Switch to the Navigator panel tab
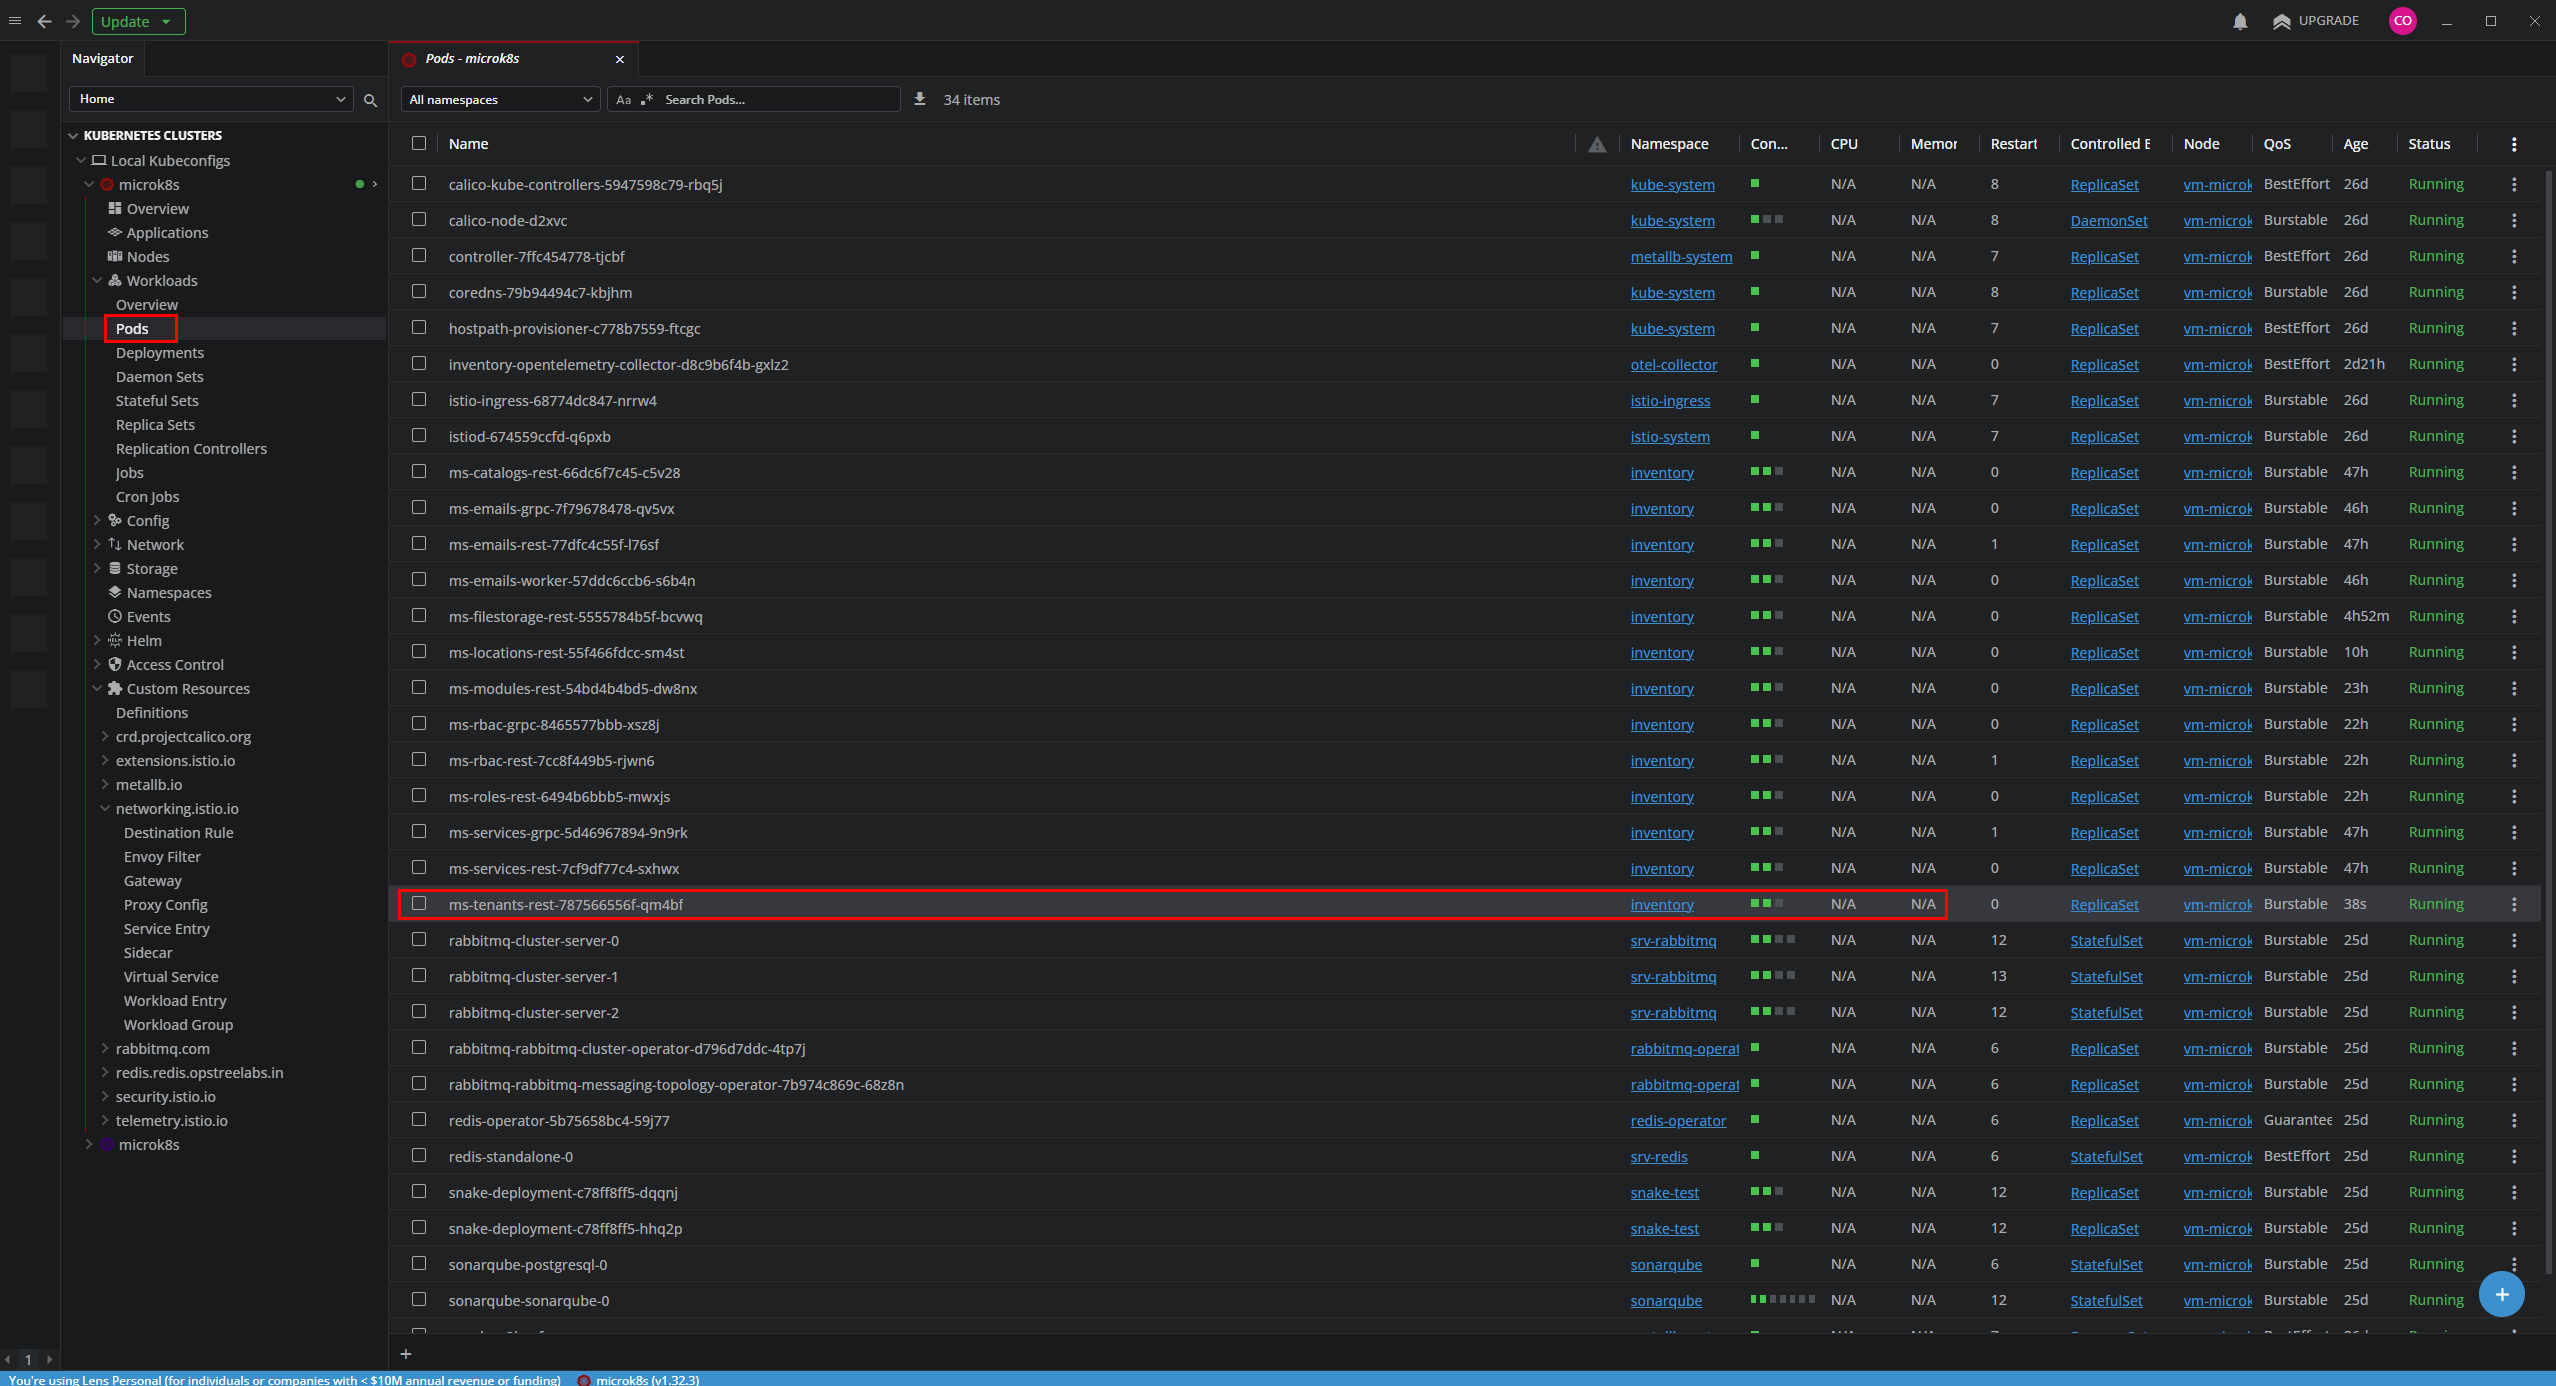The height and width of the screenshot is (1386, 2556). [x=103, y=59]
